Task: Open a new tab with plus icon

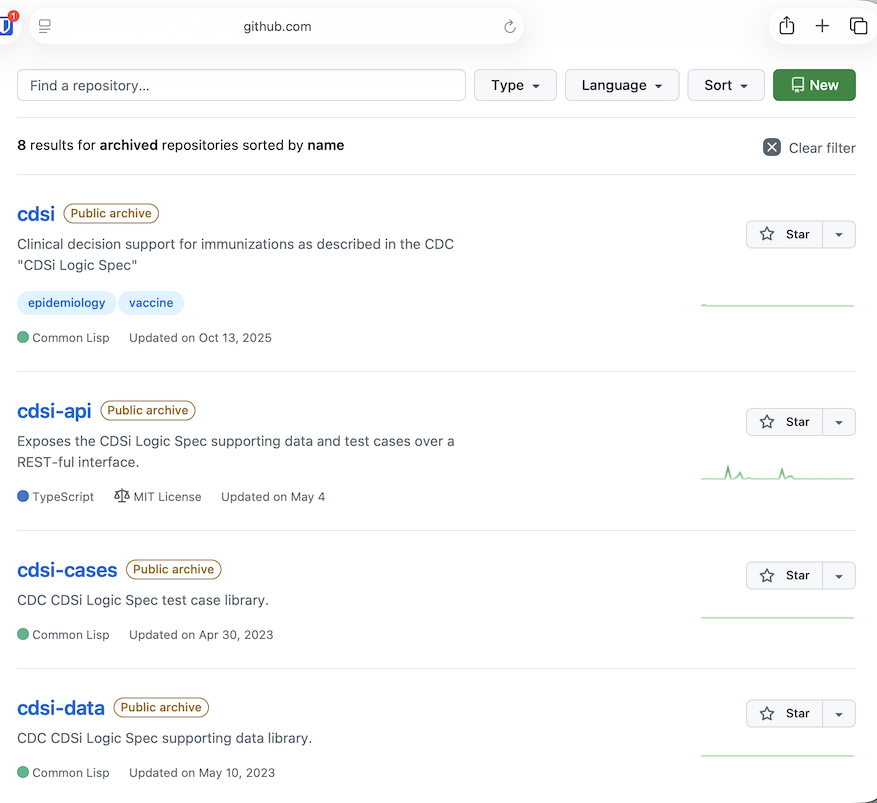Action: tap(822, 26)
